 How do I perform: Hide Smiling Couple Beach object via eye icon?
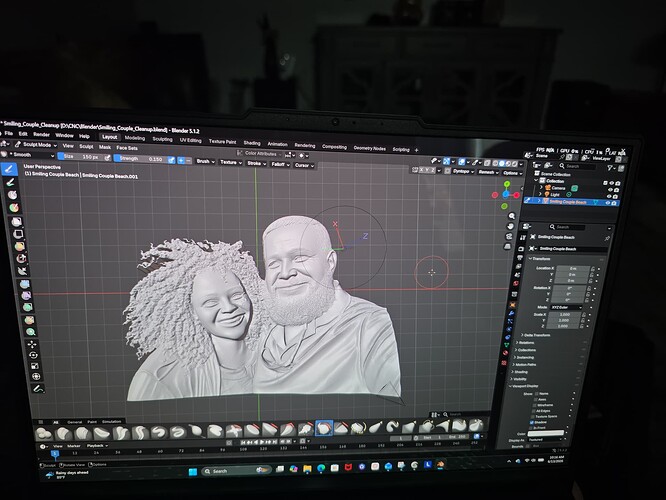(607, 203)
